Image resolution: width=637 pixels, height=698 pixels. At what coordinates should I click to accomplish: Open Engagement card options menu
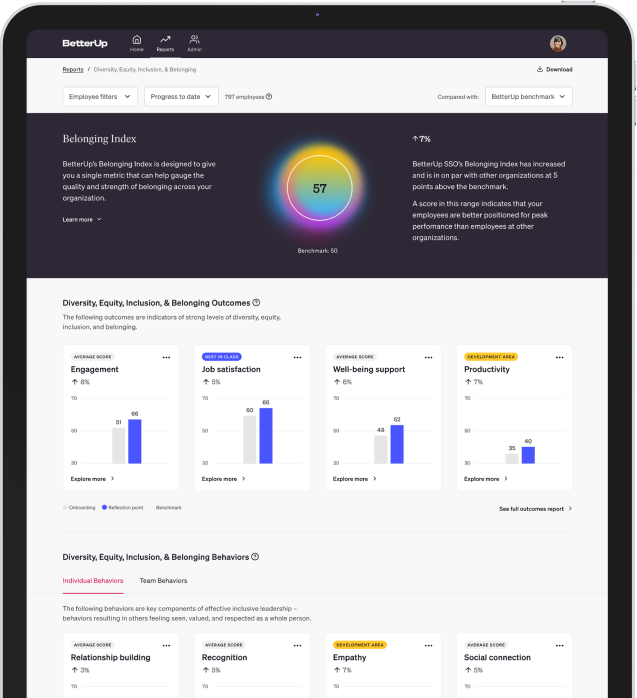coord(166,357)
